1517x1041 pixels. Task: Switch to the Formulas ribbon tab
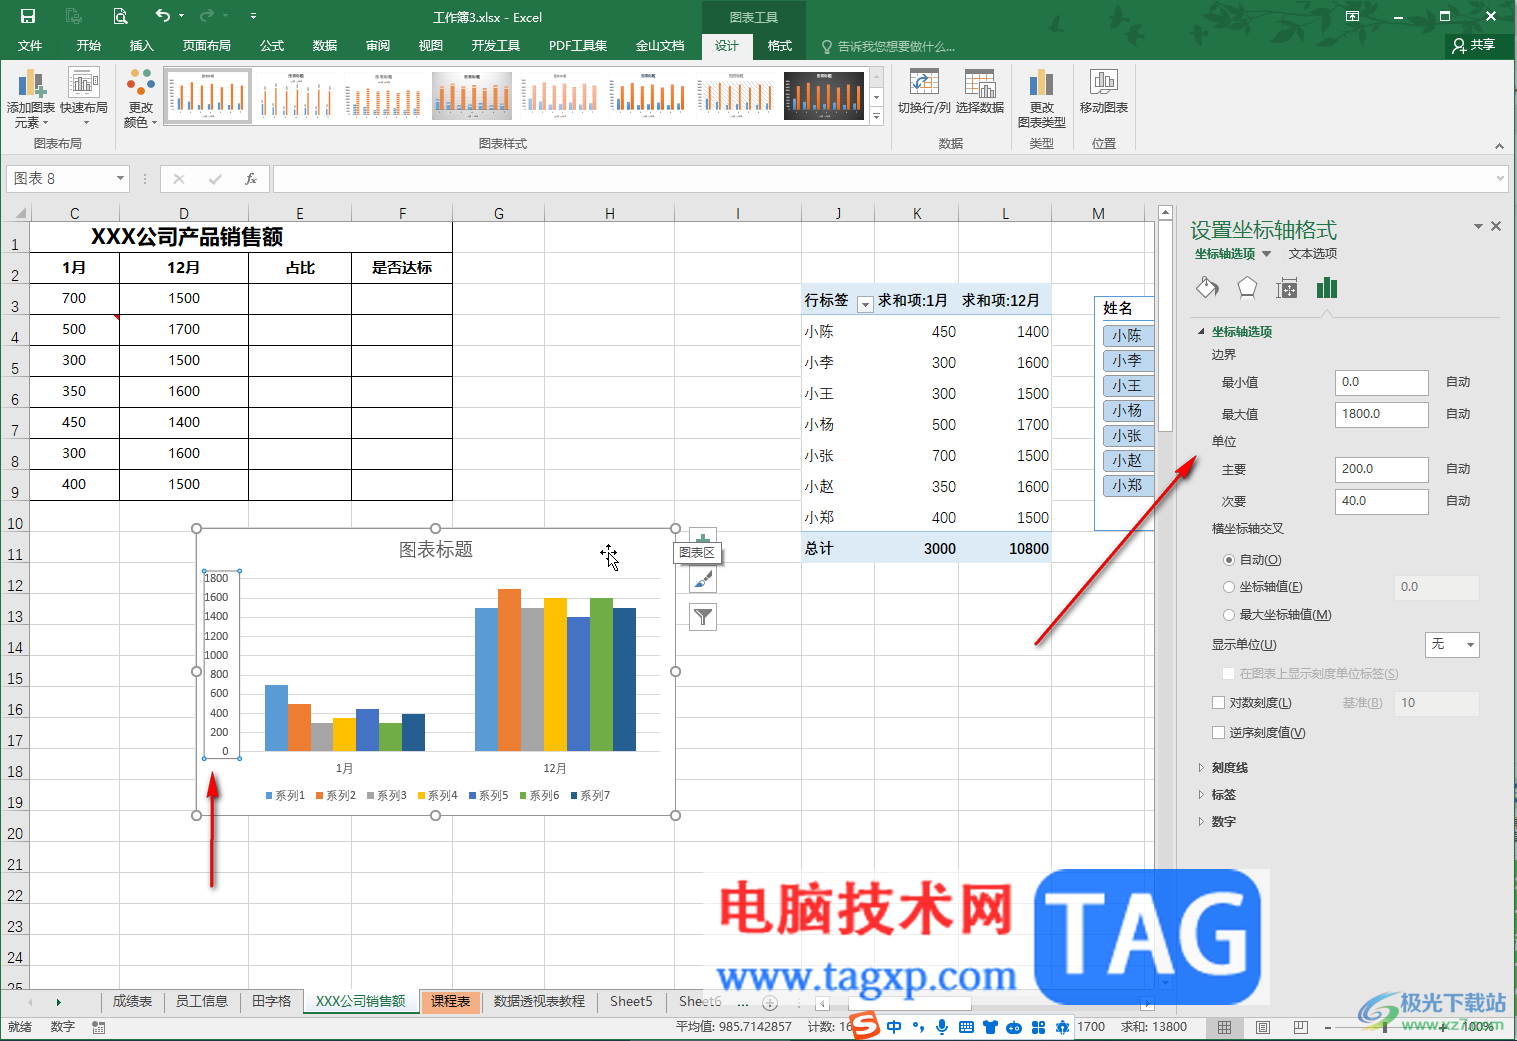pos(272,46)
